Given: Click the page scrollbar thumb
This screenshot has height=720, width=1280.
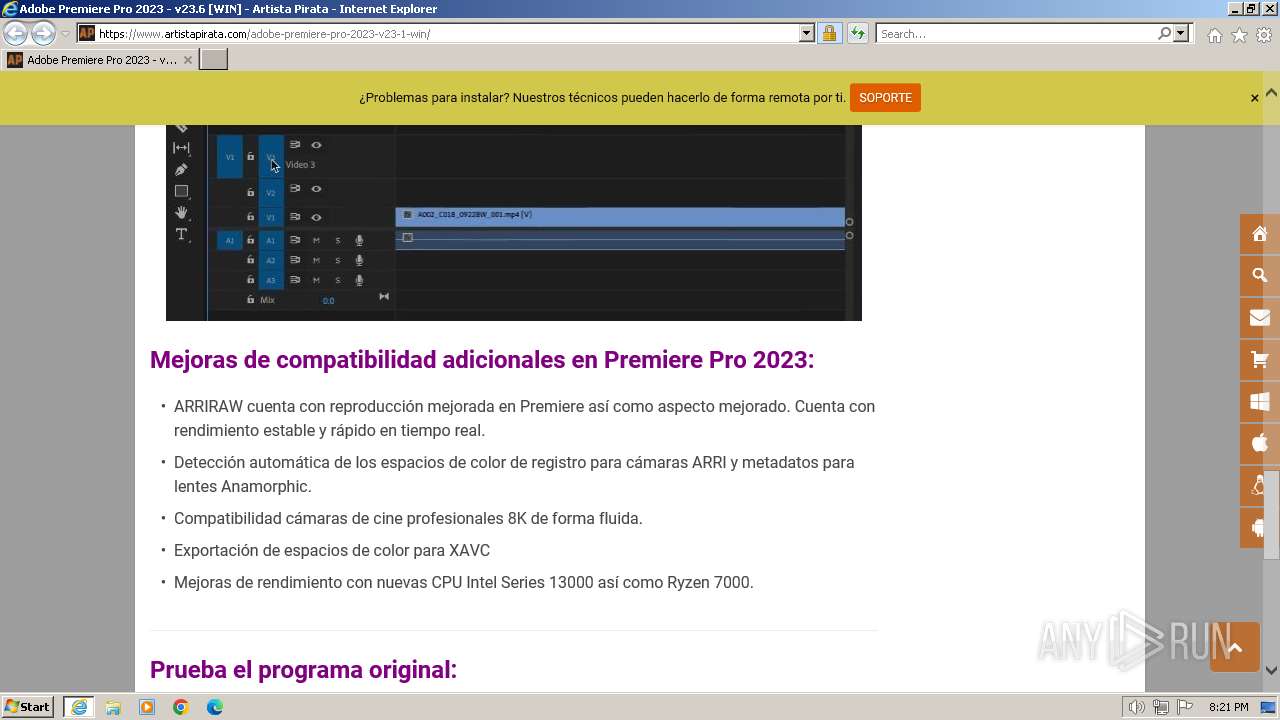Looking at the screenshot, I should 1271,515.
